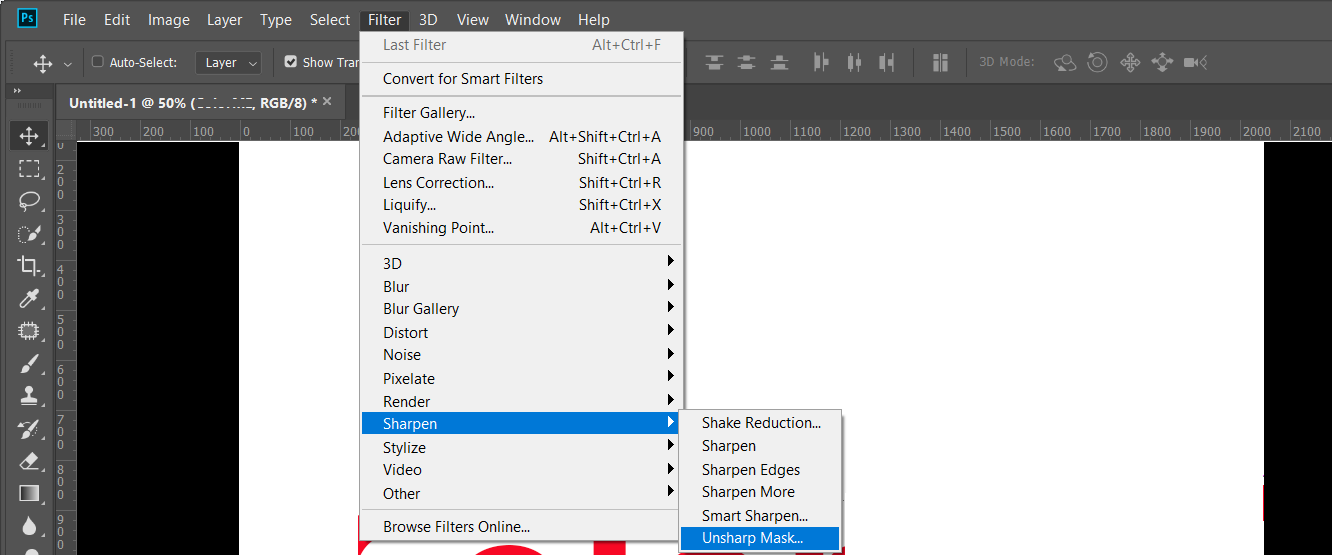Pick the Gradient tool

[x=29, y=493]
